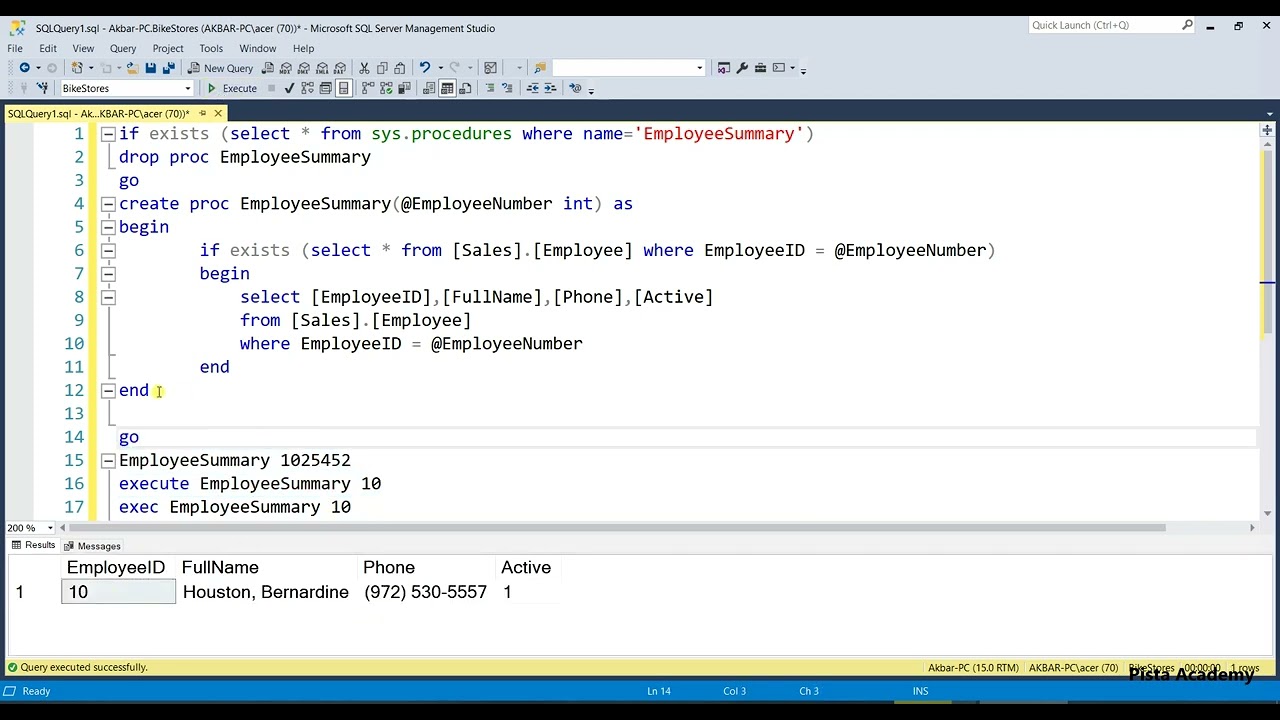Open the Edit menu
1280x720 pixels.
[x=48, y=48]
